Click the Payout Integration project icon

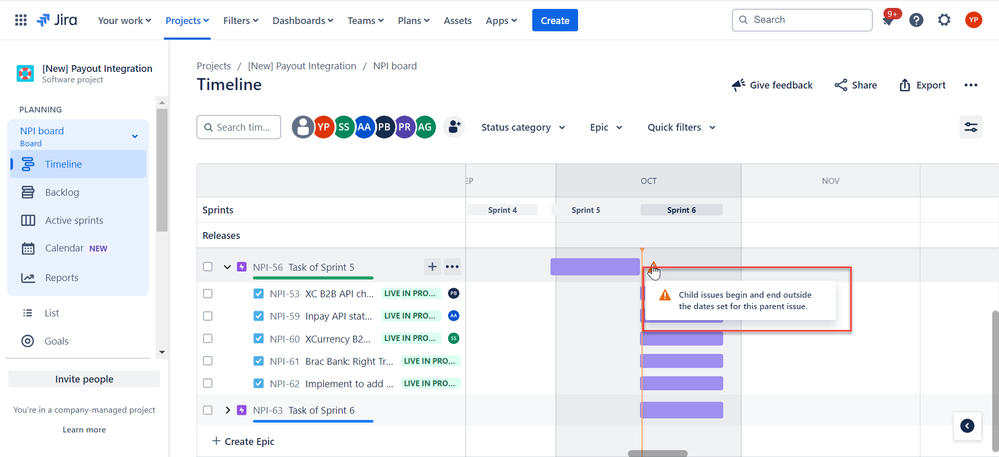tap(25, 73)
